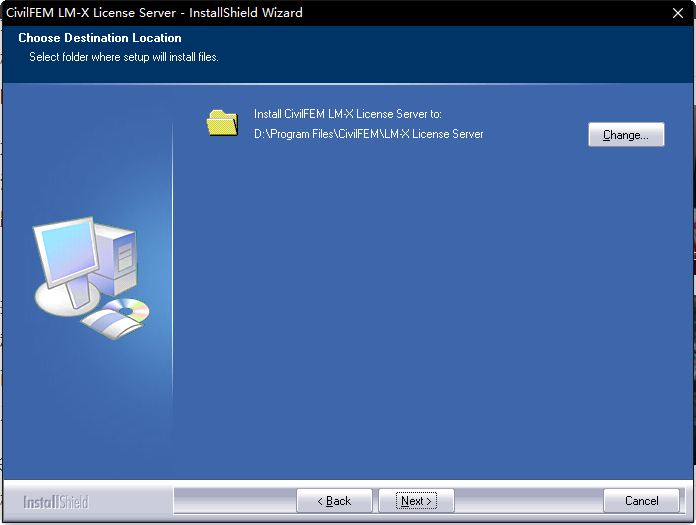Click 'Select folder where setup will install files.' text

pyautogui.click(x=124, y=57)
